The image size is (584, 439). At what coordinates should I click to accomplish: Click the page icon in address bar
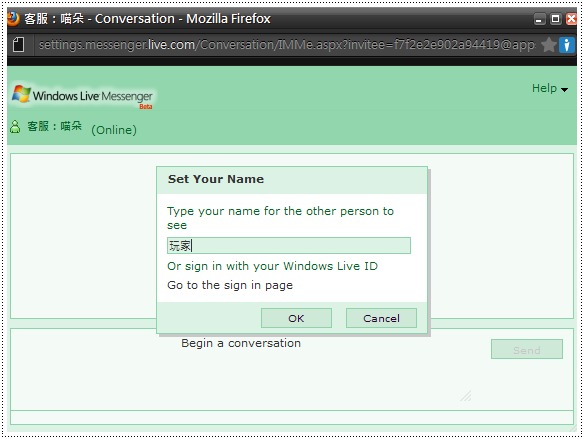point(19,45)
